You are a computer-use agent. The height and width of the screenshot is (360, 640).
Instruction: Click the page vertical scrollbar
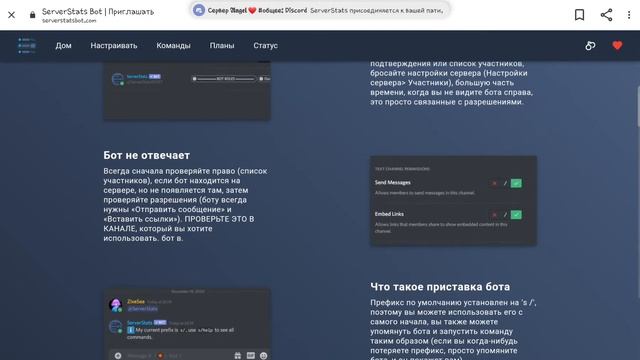click(638, 106)
